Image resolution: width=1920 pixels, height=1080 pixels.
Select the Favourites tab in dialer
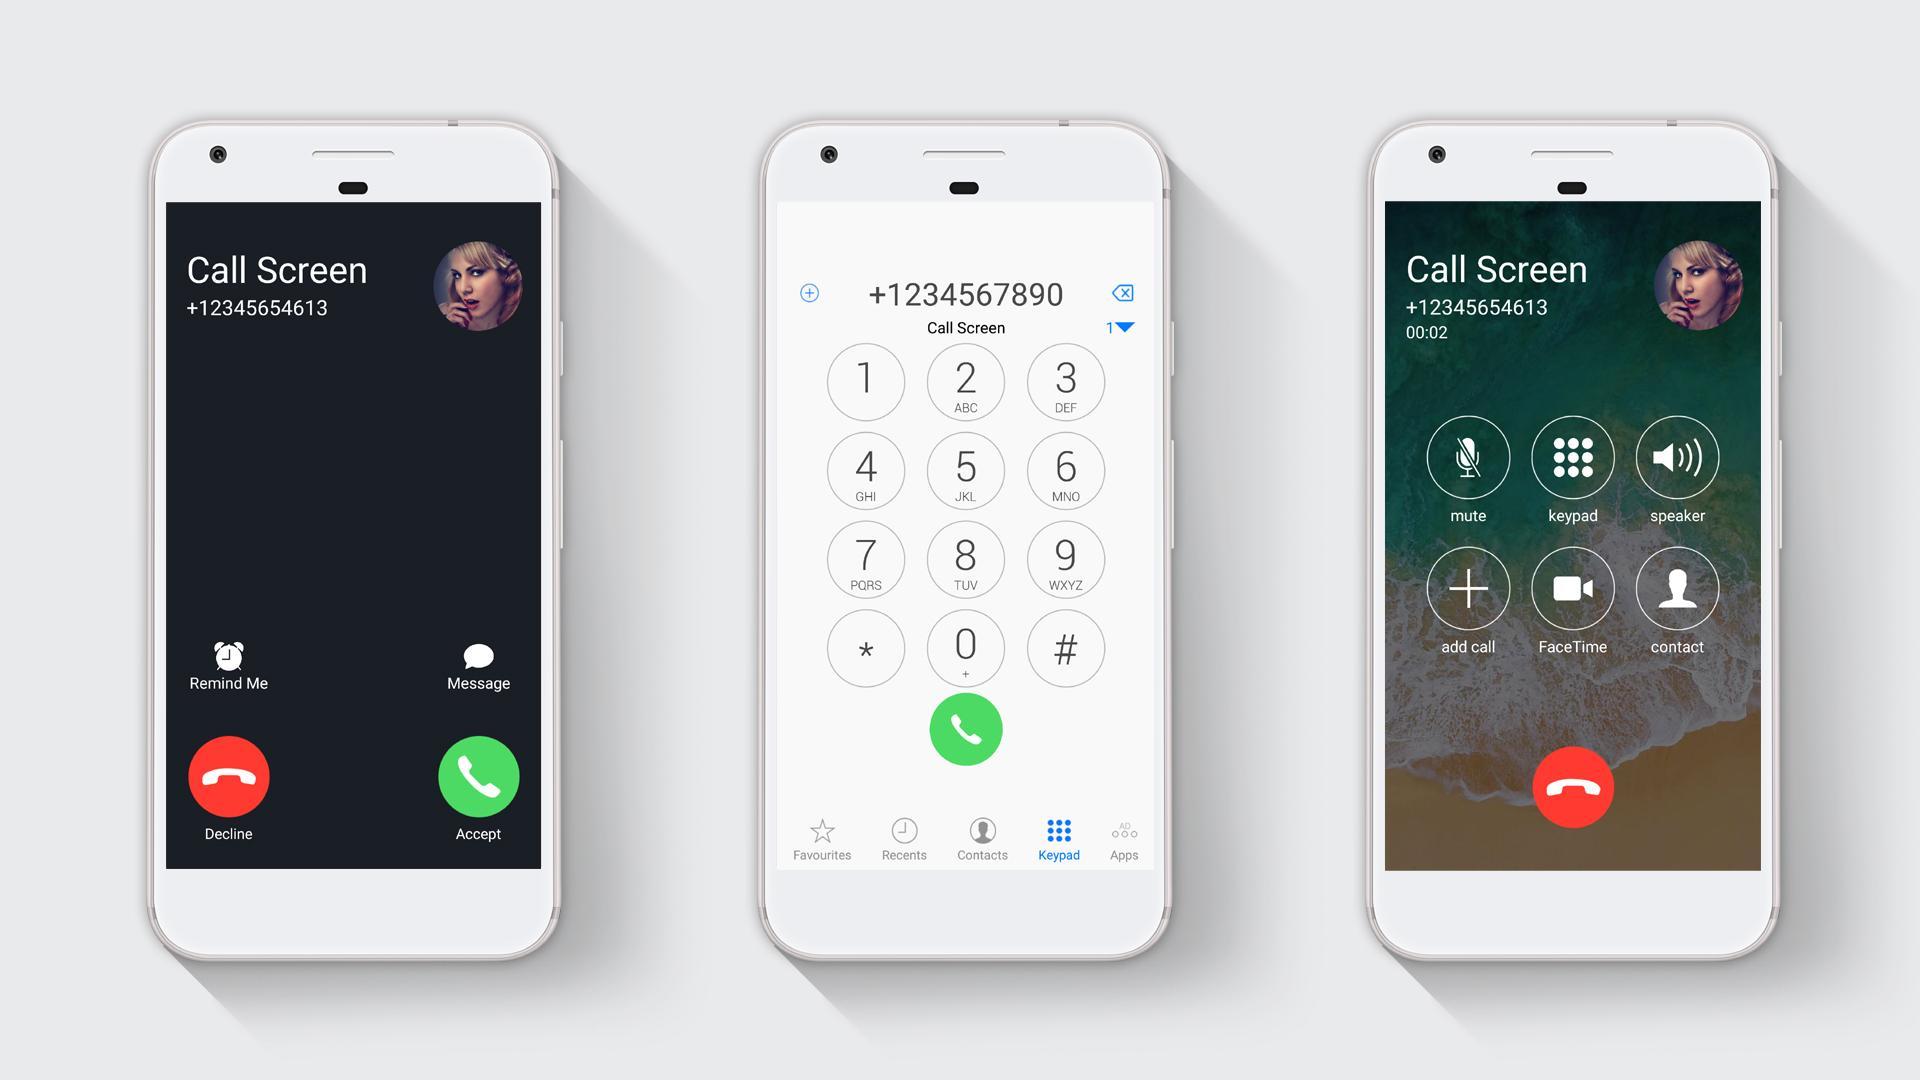tap(820, 837)
